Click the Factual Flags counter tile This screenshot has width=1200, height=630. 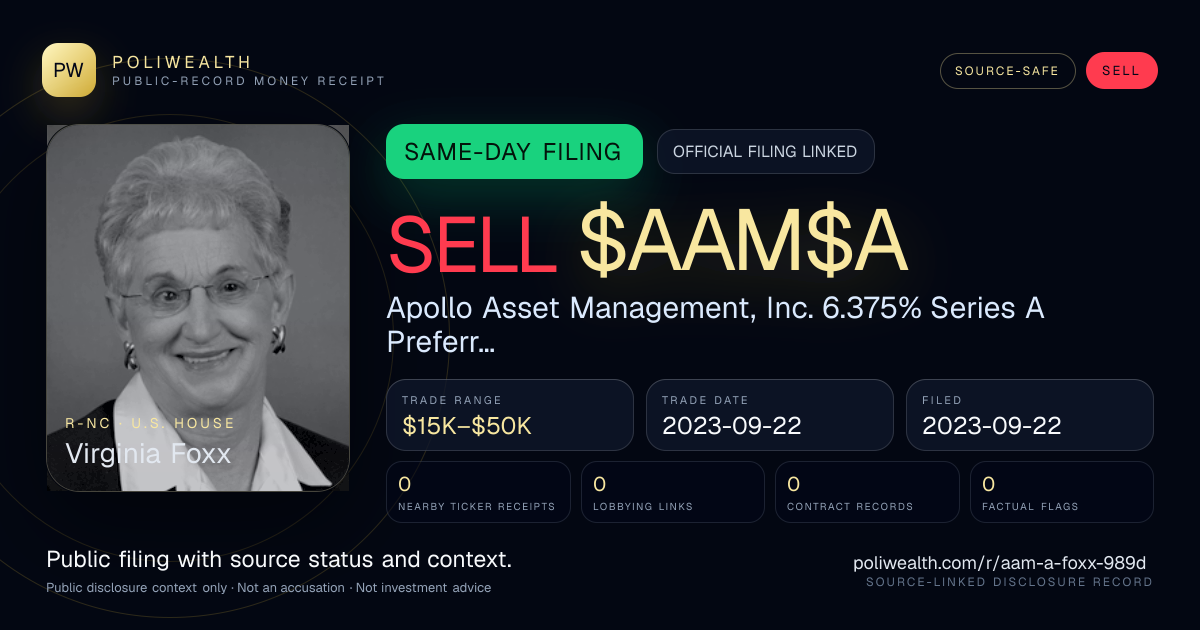click(1062, 492)
